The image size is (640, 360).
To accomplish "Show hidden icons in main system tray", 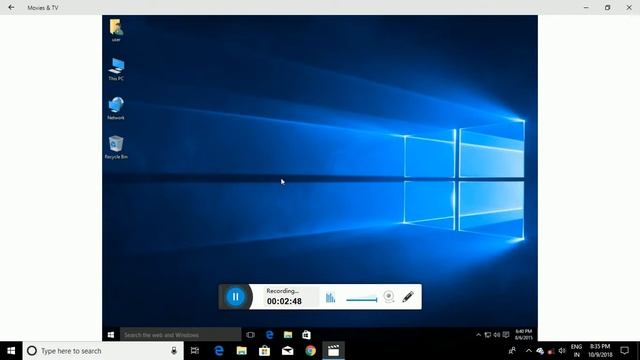I will [529, 351].
